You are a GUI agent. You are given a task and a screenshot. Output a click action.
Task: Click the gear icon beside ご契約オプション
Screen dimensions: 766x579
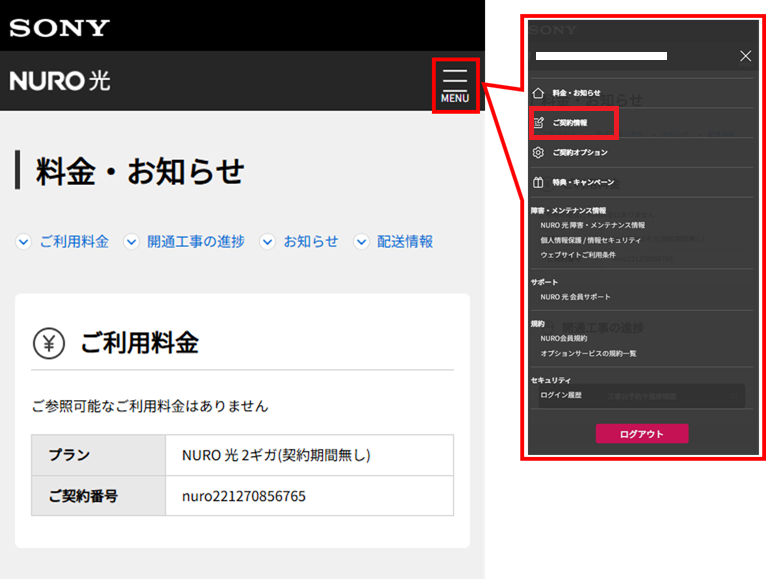[x=538, y=152]
